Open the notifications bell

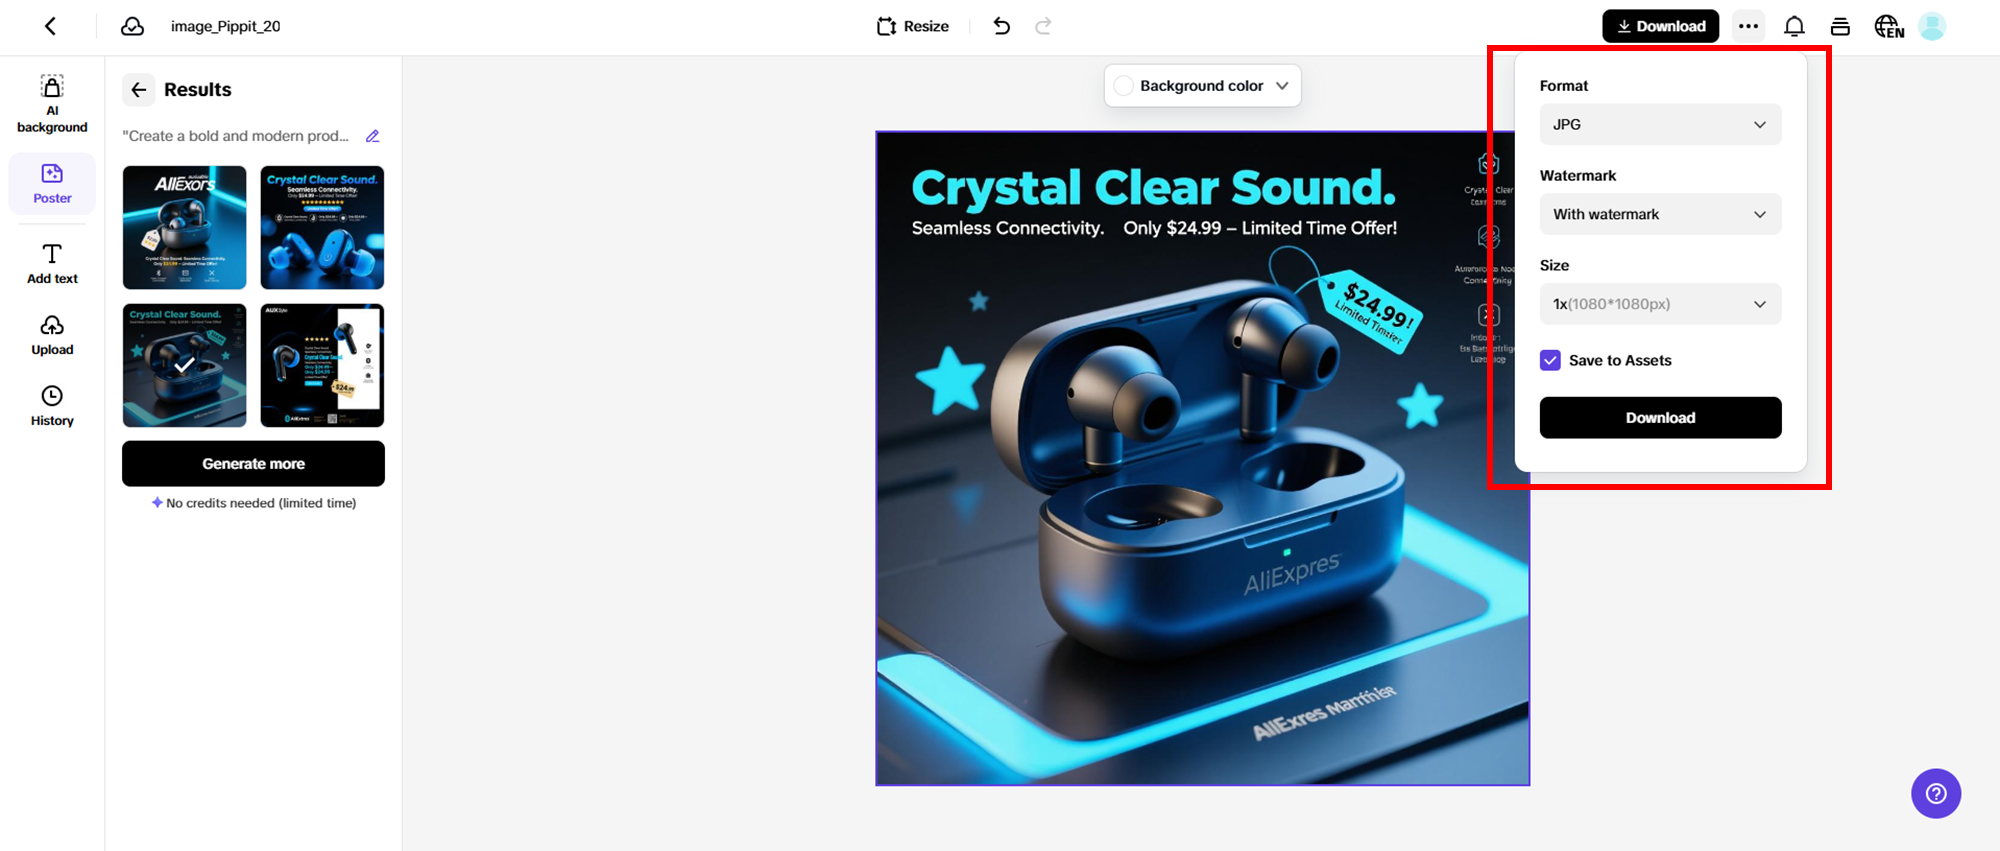[x=1794, y=26]
